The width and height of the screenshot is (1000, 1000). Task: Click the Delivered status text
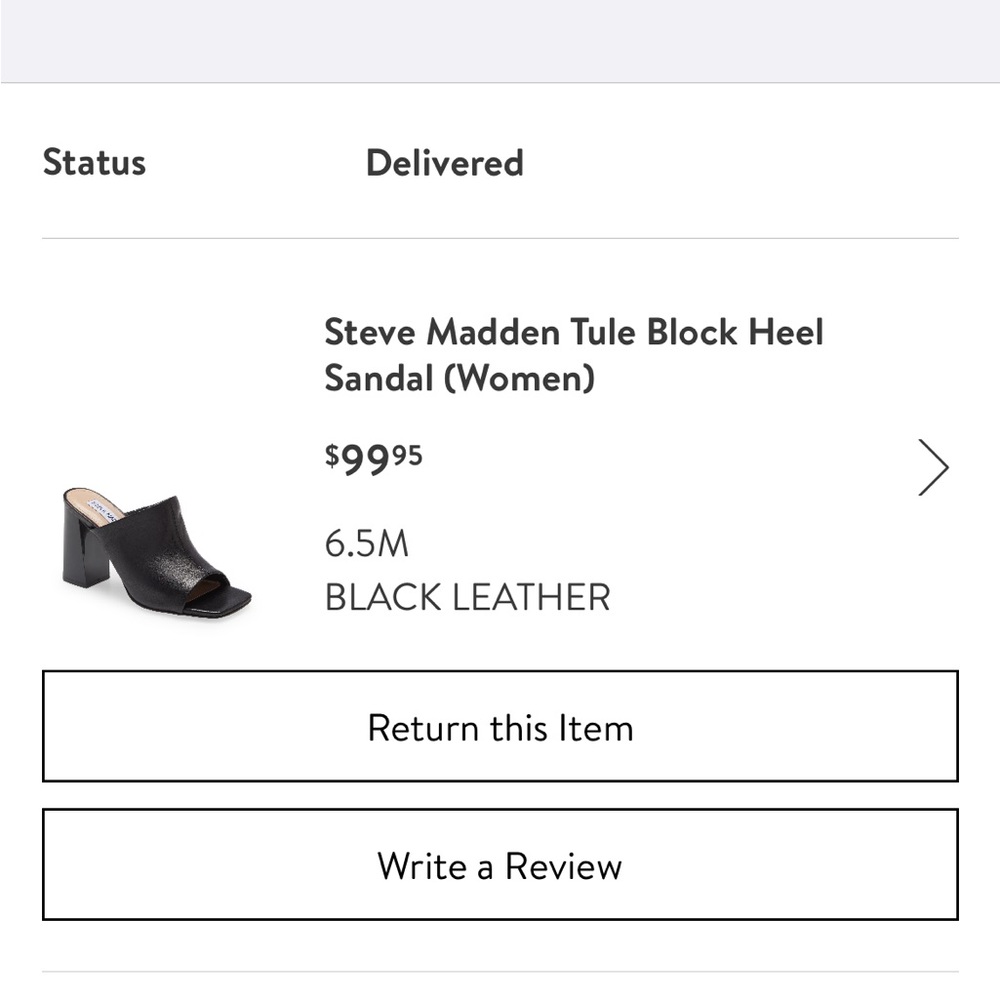pyautogui.click(x=445, y=162)
